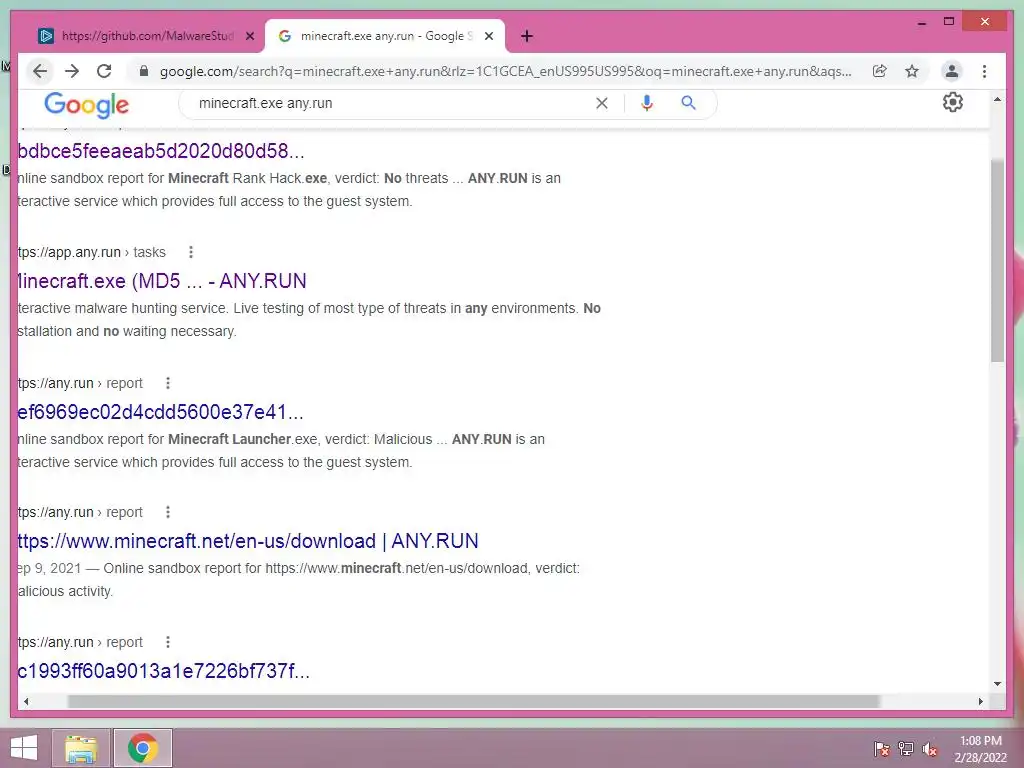1024x768 pixels.
Task: Open the c1993ff60a9013a1e7226bf737f result
Action: (163, 671)
